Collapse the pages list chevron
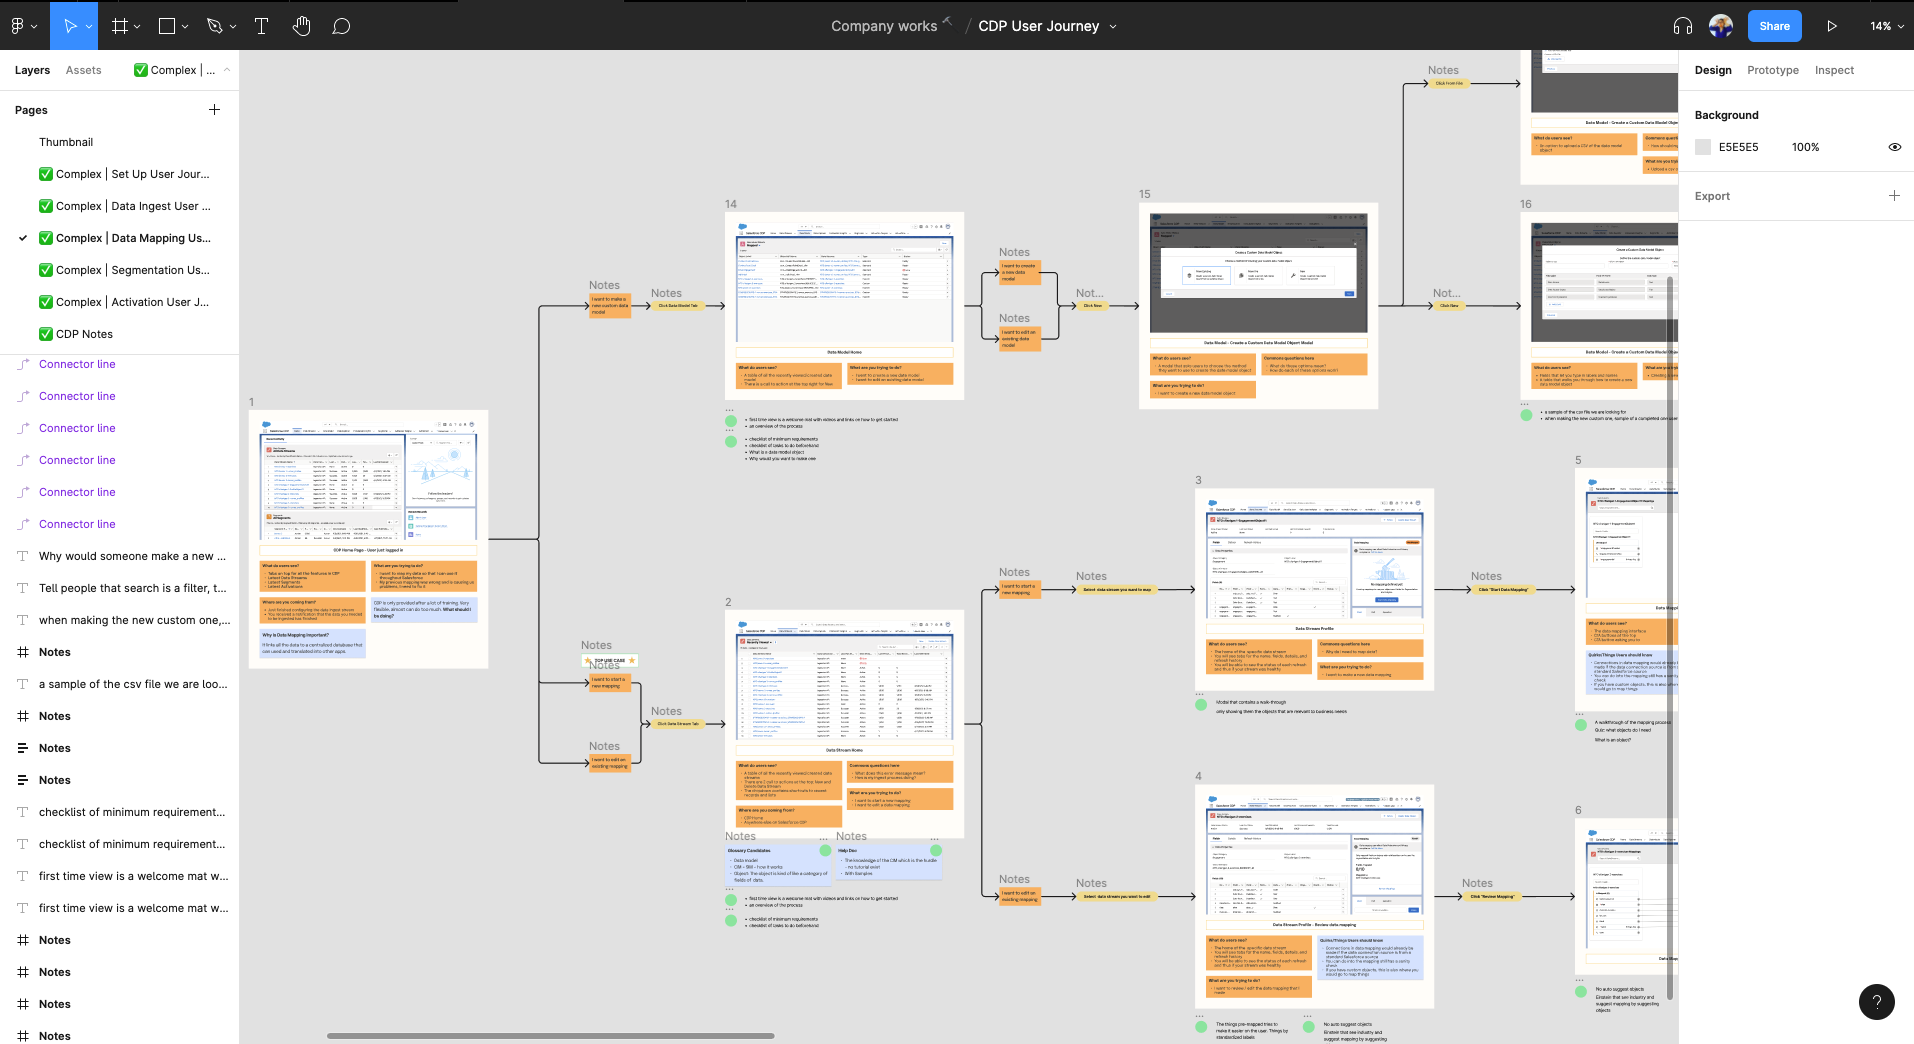Screen dimensions: 1914x1044 [x=227, y=70]
